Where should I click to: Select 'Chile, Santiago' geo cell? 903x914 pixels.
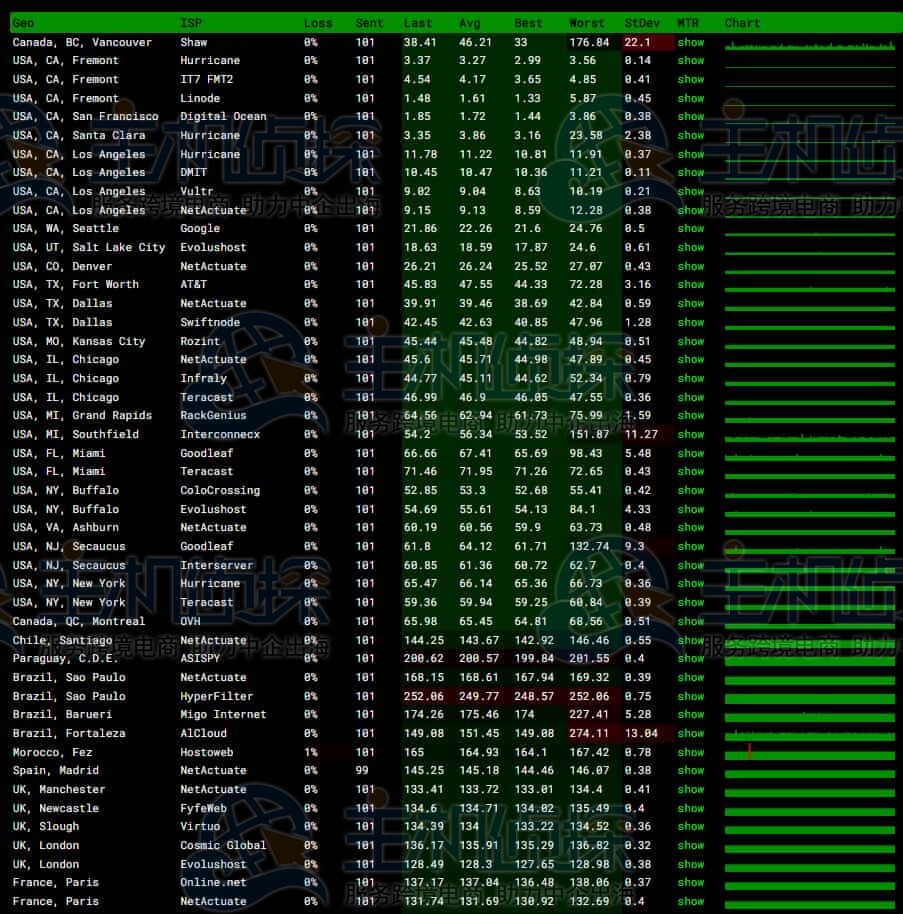62,640
